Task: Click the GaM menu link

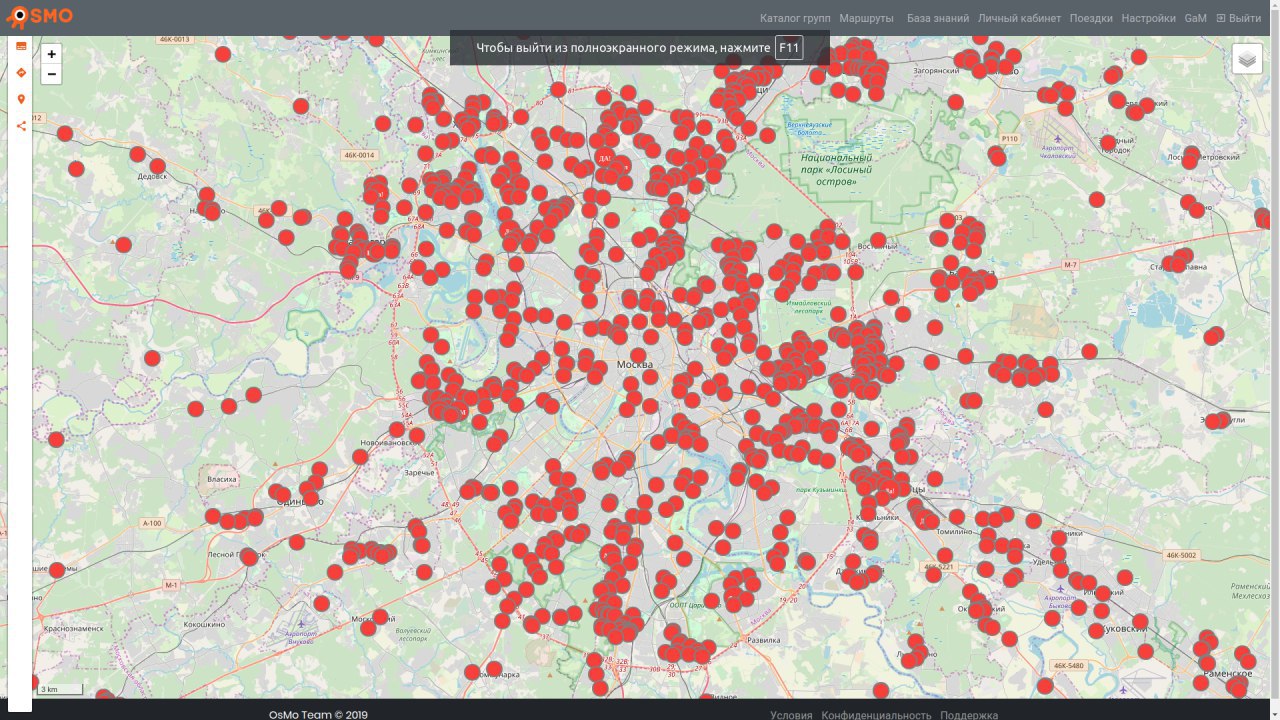Action: click(x=1195, y=18)
